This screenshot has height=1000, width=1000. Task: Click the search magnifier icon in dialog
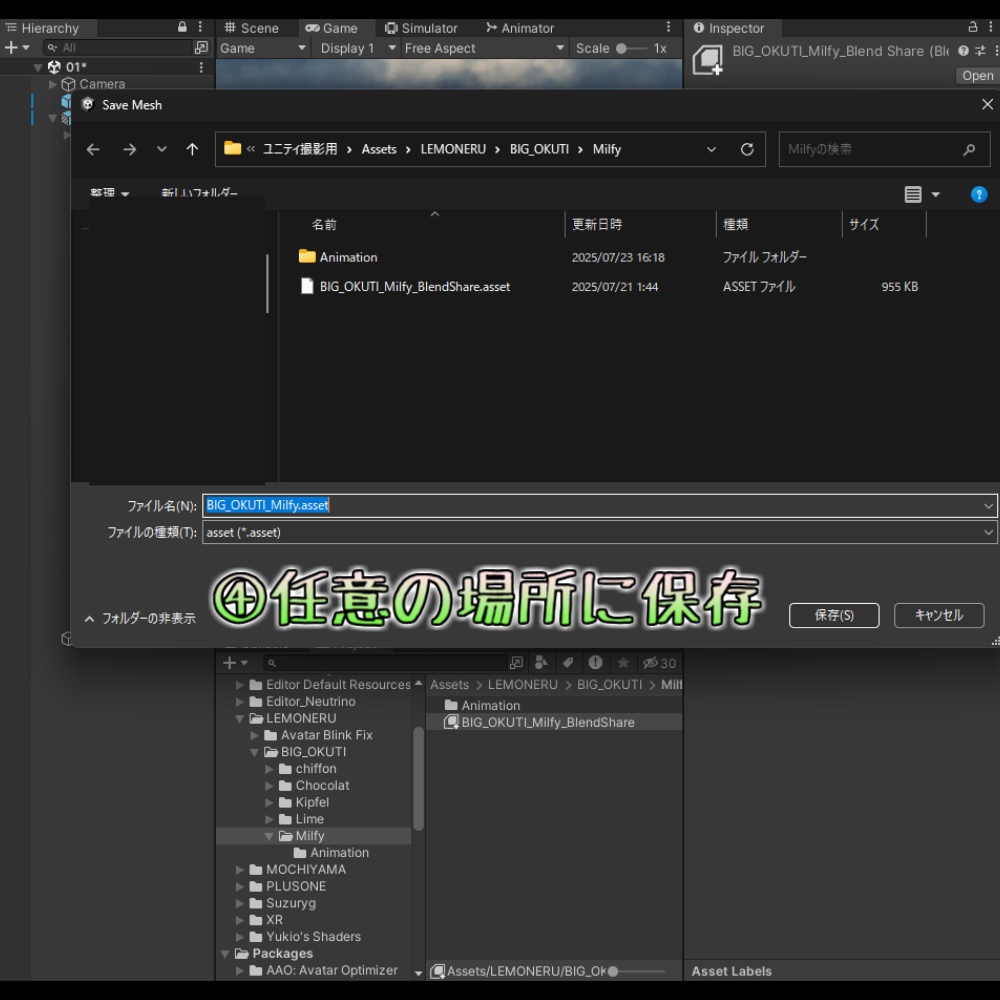(x=969, y=149)
